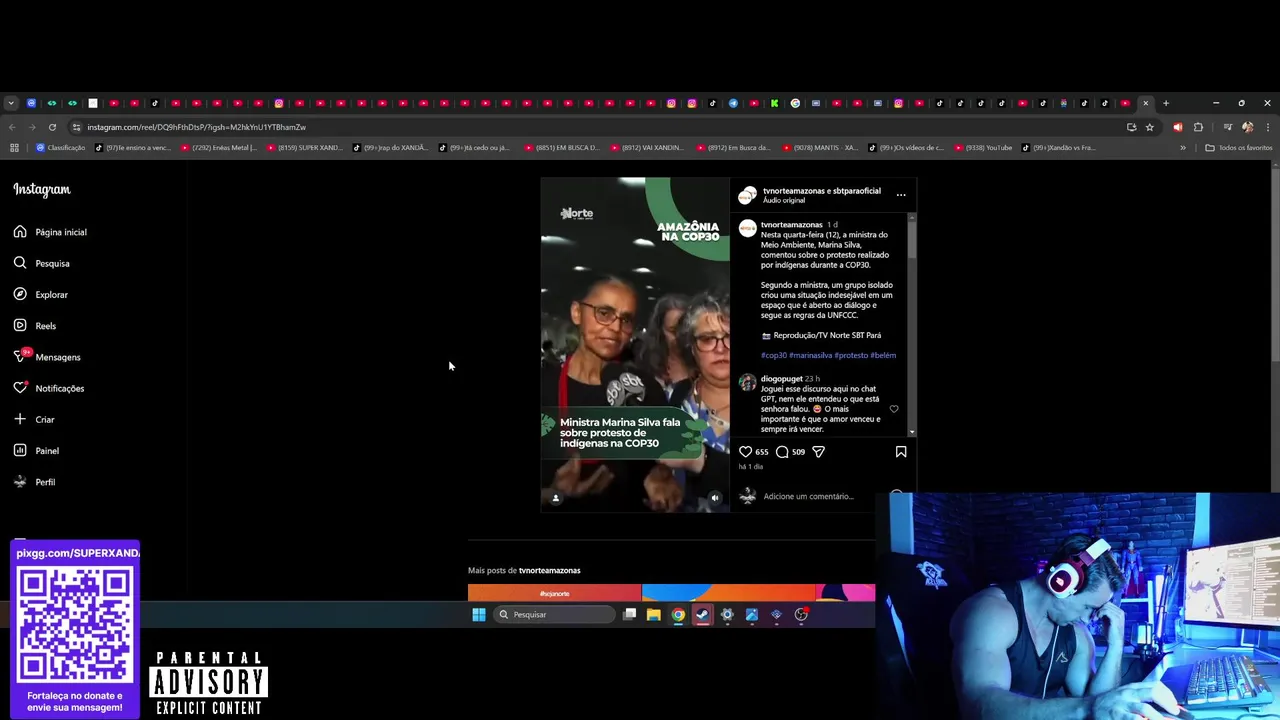Open Reels from the sidebar

35,326
